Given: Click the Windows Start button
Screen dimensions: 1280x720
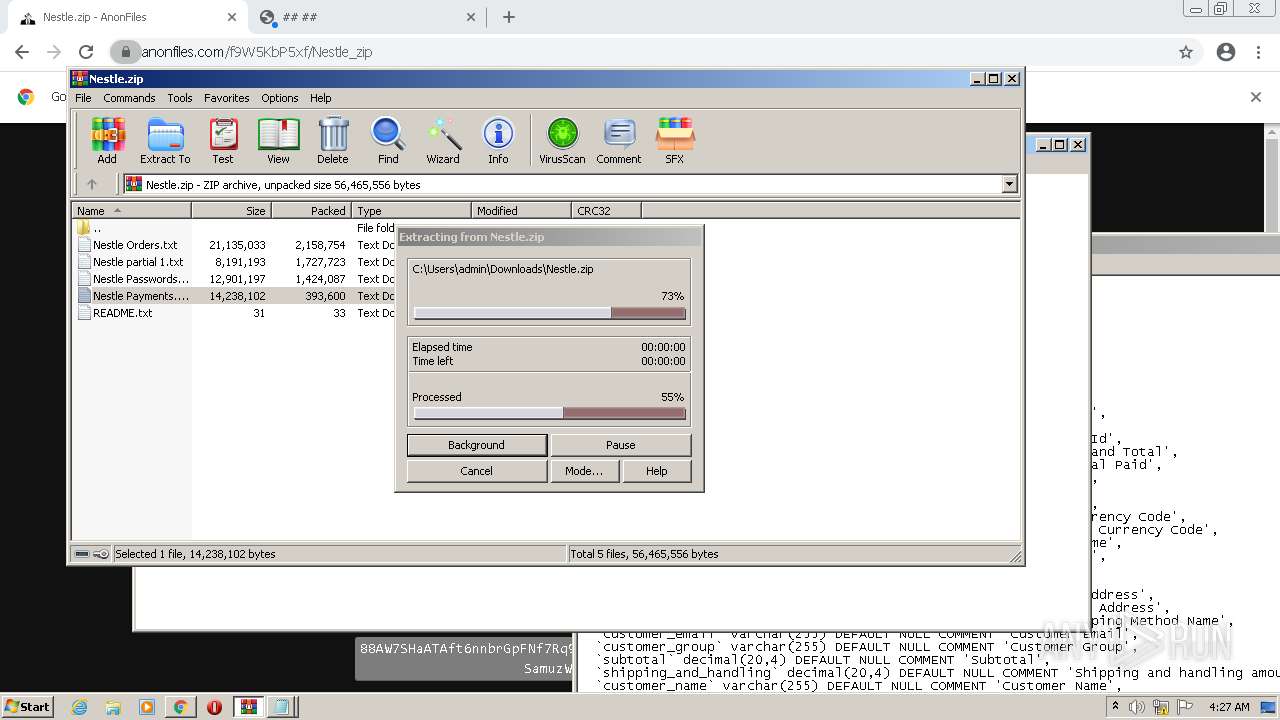Looking at the screenshot, I should coord(27,707).
